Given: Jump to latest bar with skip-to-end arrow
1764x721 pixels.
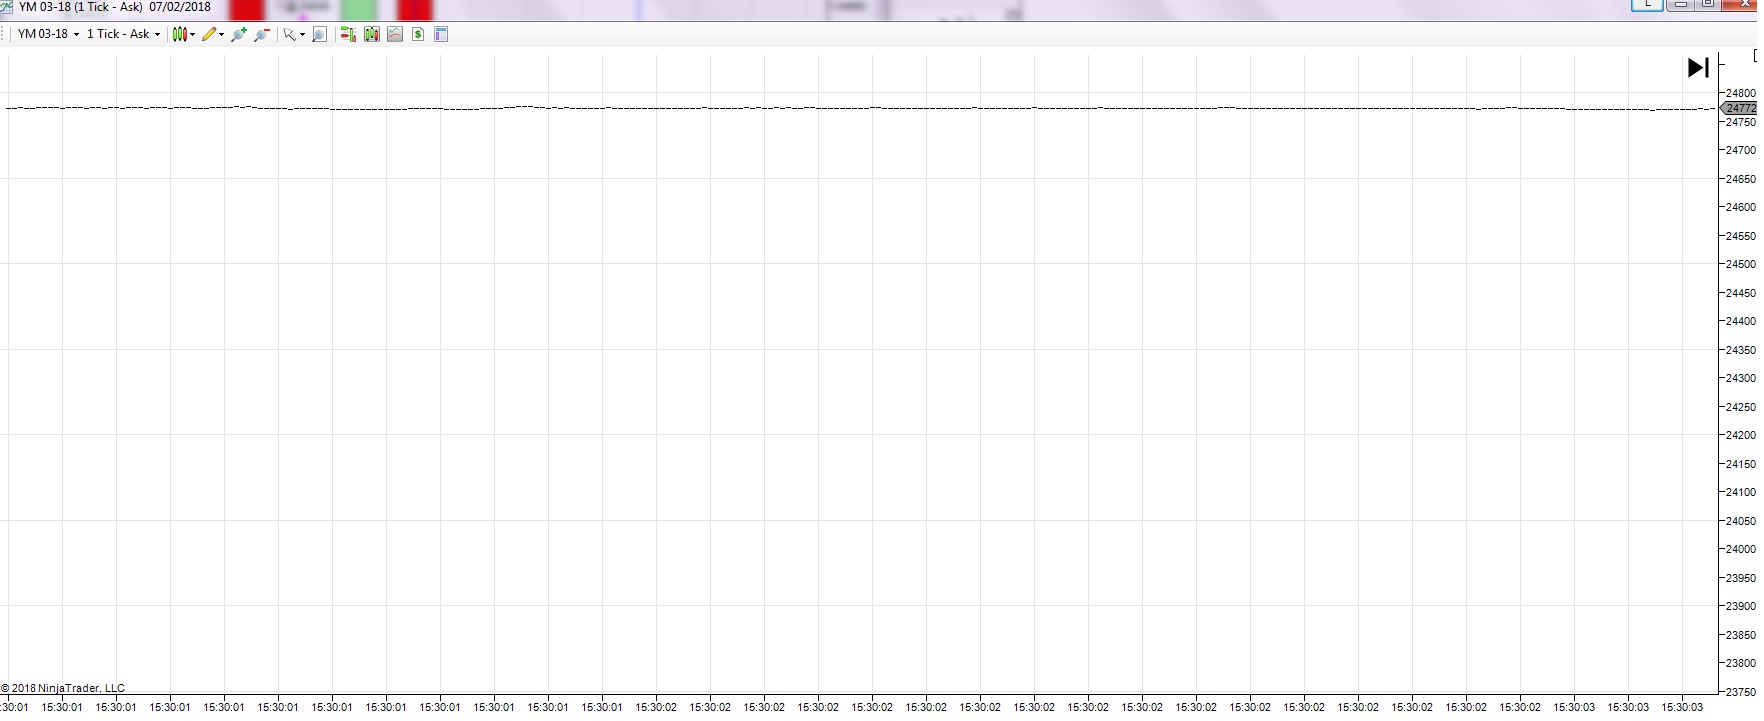Looking at the screenshot, I should pos(1698,67).
